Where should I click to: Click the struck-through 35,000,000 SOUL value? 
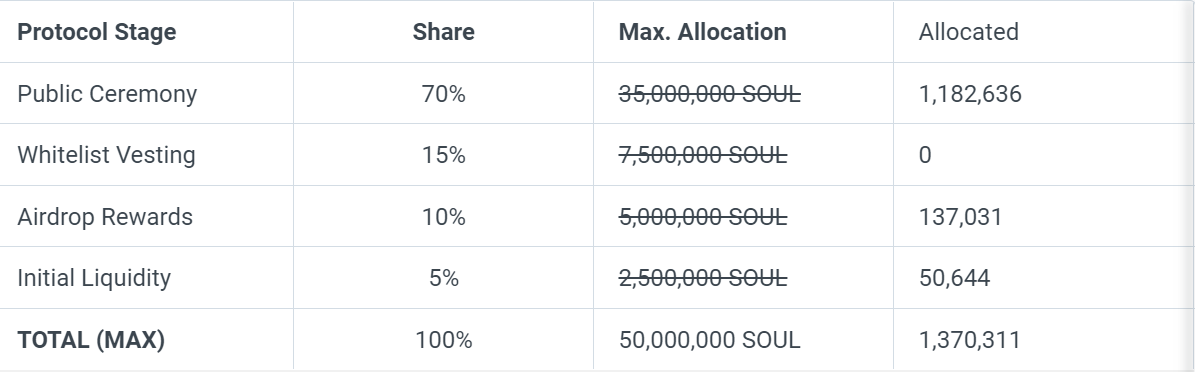point(710,94)
